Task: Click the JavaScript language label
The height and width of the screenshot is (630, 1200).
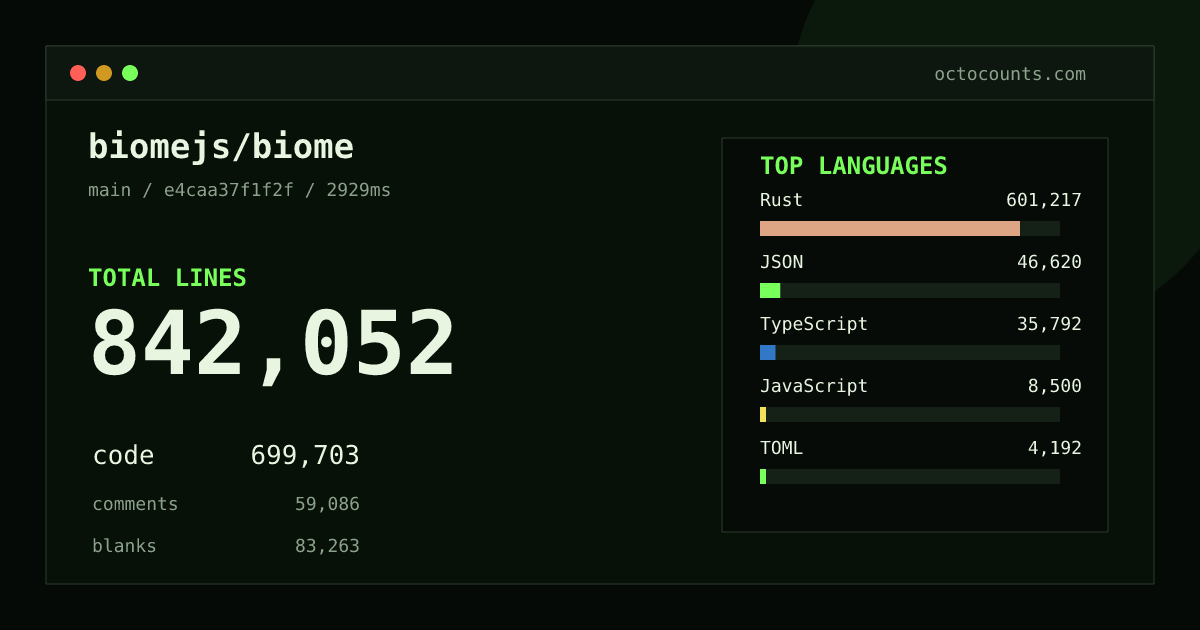Action: coord(814,386)
